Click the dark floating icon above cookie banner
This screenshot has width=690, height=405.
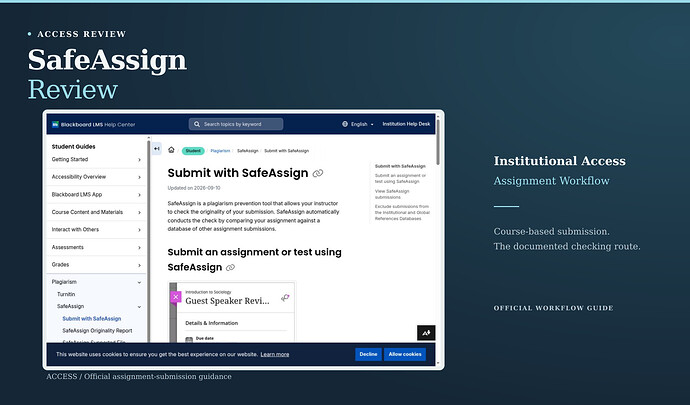tap(426, 333)
